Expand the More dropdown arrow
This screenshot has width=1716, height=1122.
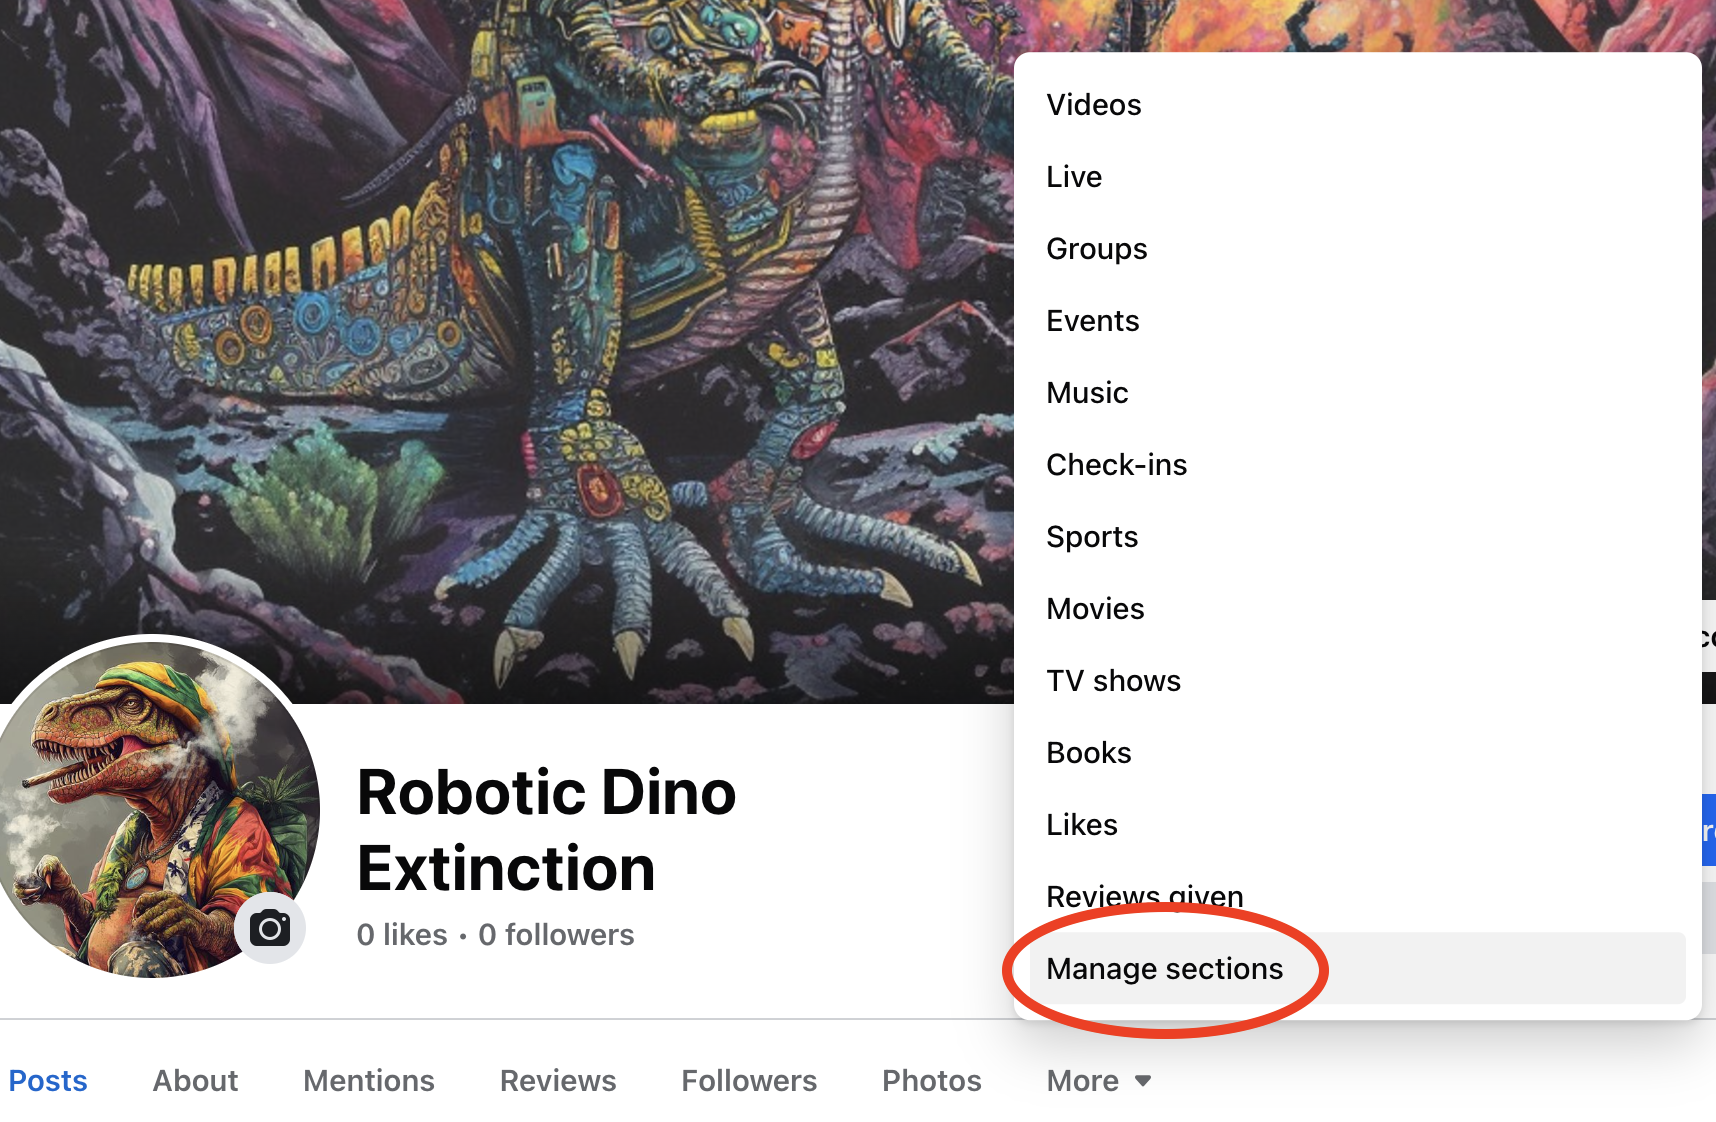pyautogui.click(x=1143, y=1081)
